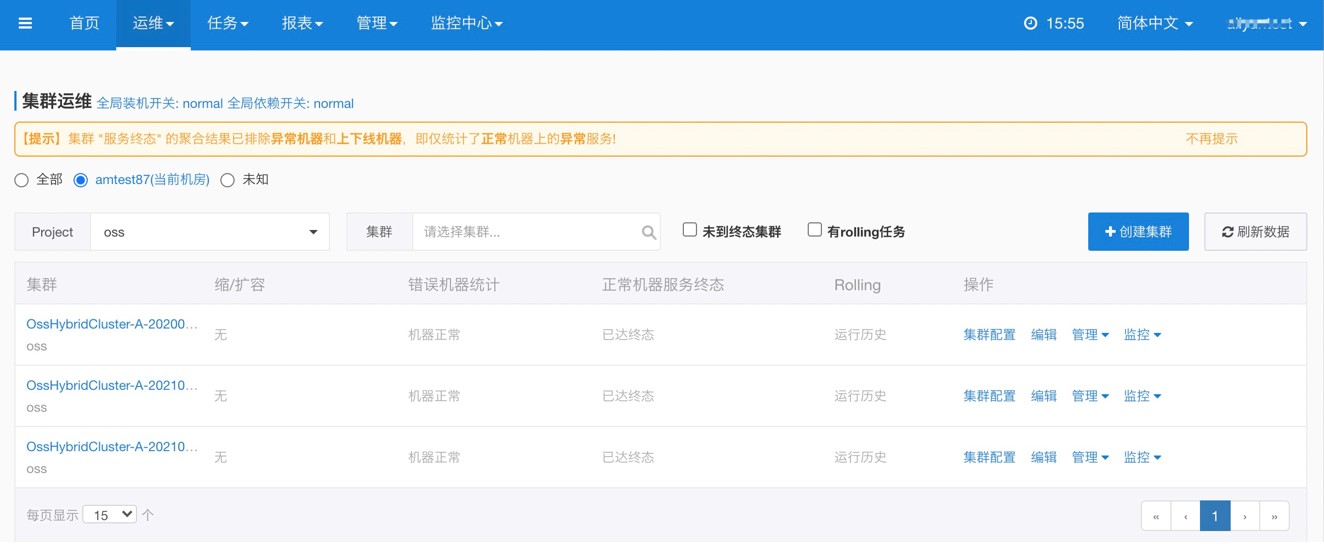Check the 未到终态集群 checkbox
The image size is (1324, 544).
point(690,230)
